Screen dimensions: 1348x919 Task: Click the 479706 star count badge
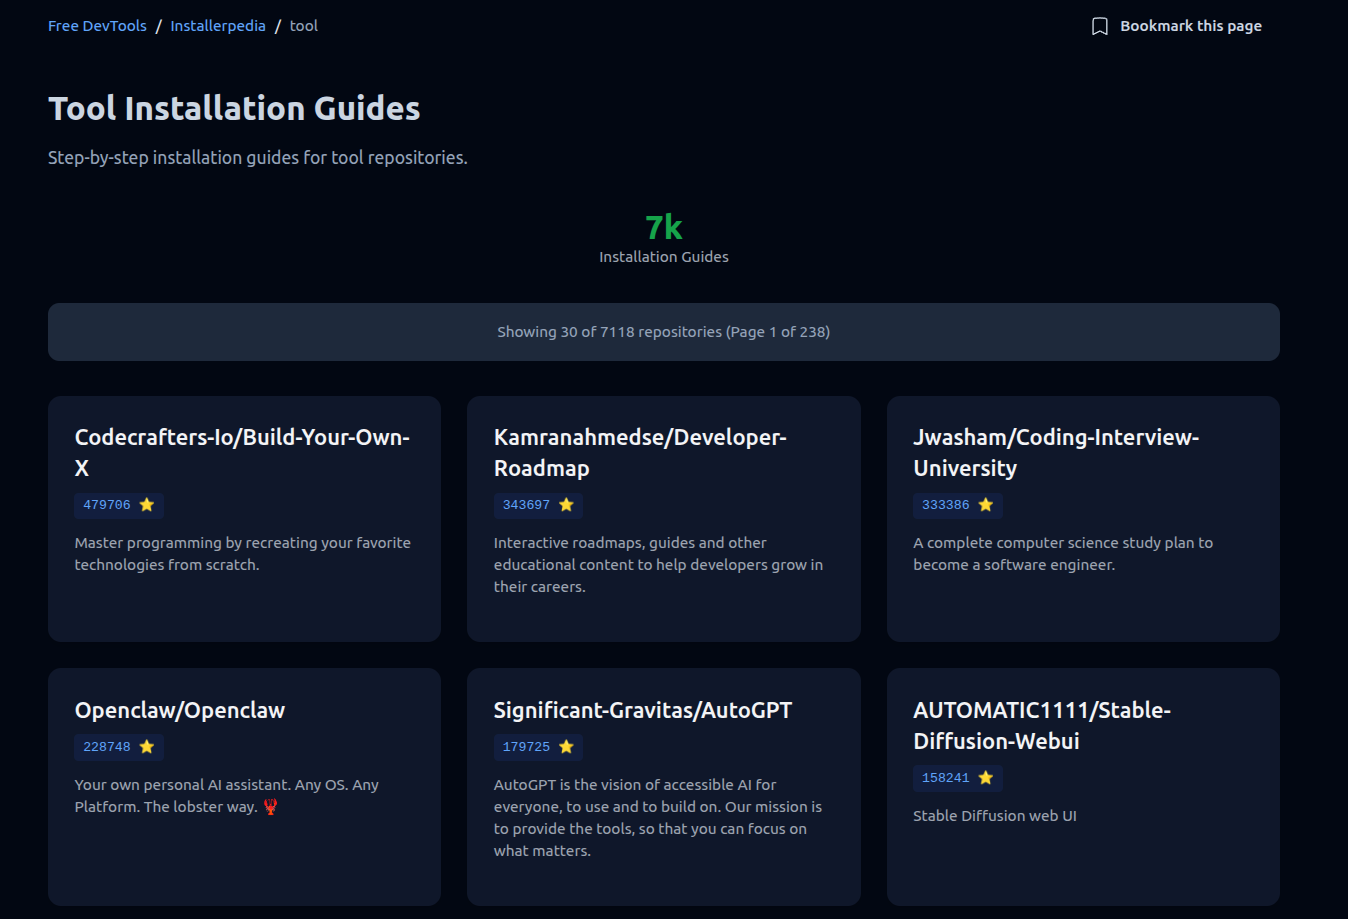[x=119, y=505]
